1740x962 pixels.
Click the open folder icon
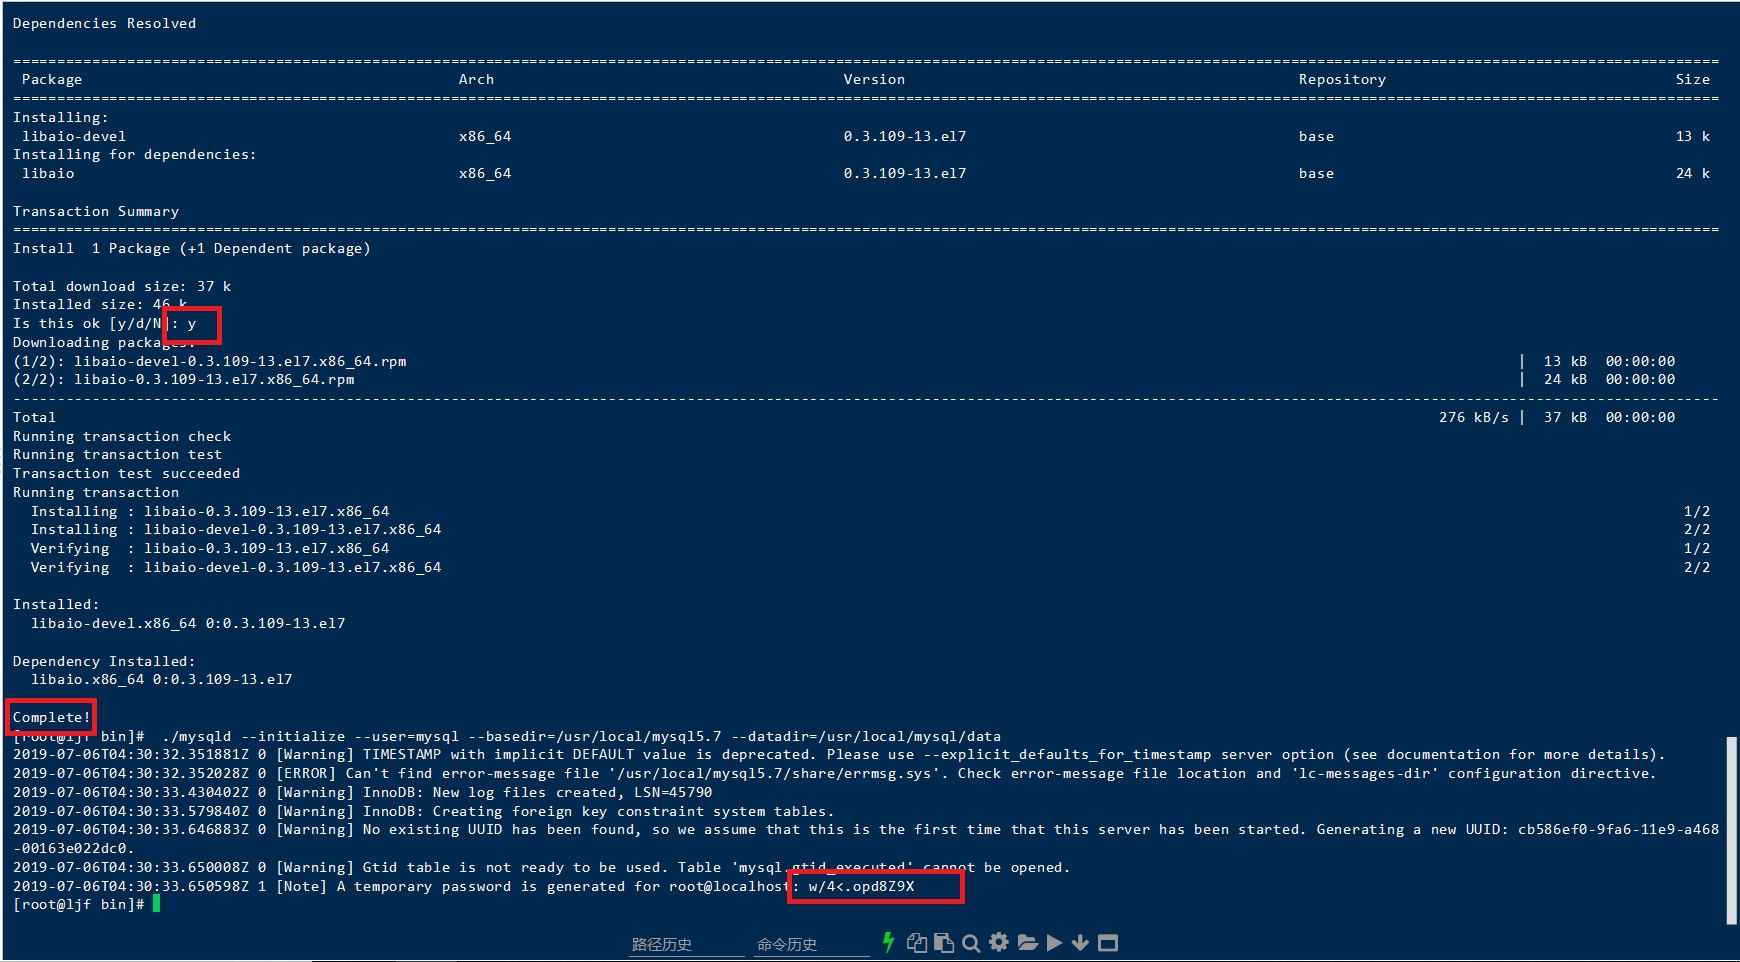click(x=1027, y=942)
